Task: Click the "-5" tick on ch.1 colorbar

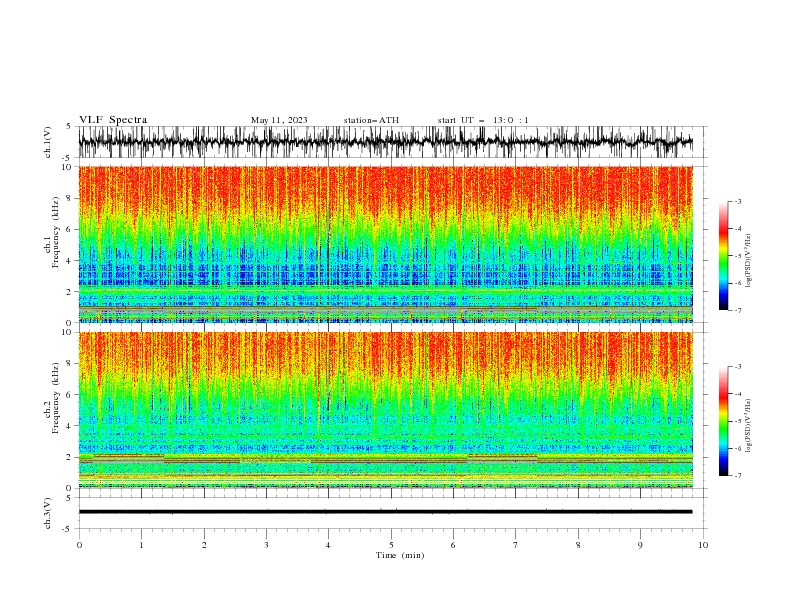Action: [x=738, y=256]
